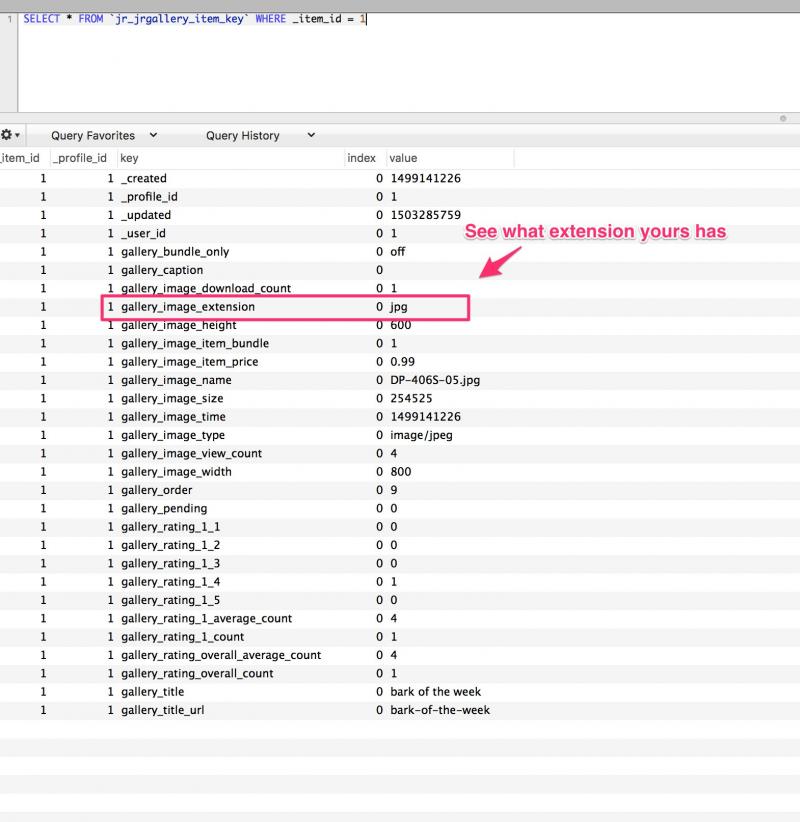
Task: Select the gallery_image_item_price row
Action: 189,362
